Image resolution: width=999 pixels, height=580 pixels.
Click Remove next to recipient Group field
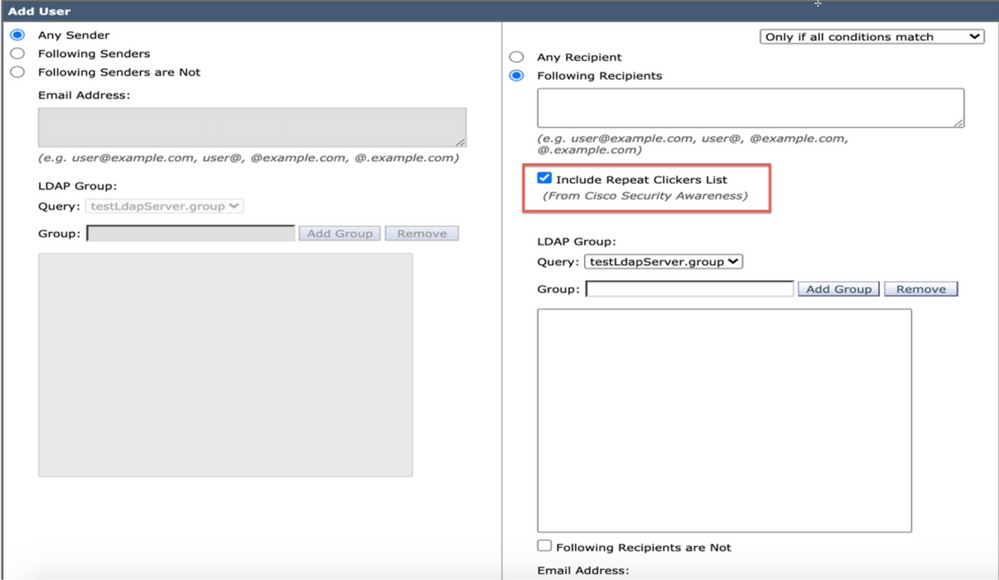[x=920, y=288]
